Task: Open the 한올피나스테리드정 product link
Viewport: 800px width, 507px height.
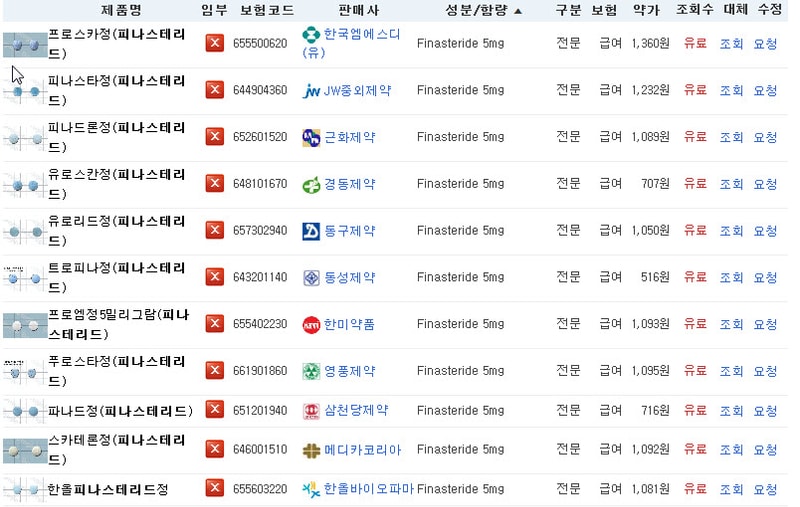Action: click(108, 489)
